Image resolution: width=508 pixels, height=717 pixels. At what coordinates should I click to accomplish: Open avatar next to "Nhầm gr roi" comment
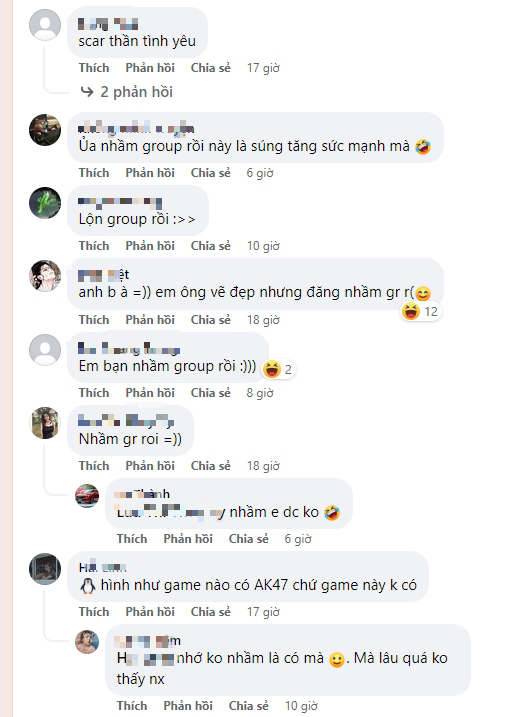[45, 423]
